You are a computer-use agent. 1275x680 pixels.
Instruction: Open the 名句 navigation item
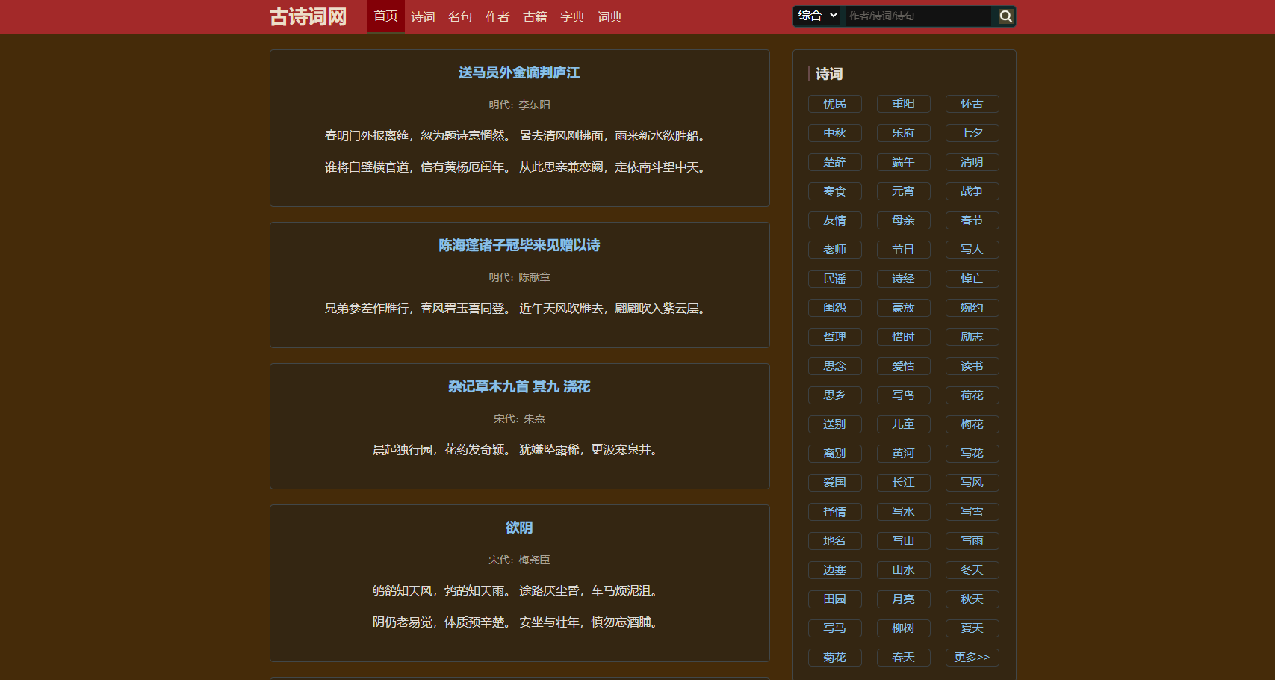(460, 16)
